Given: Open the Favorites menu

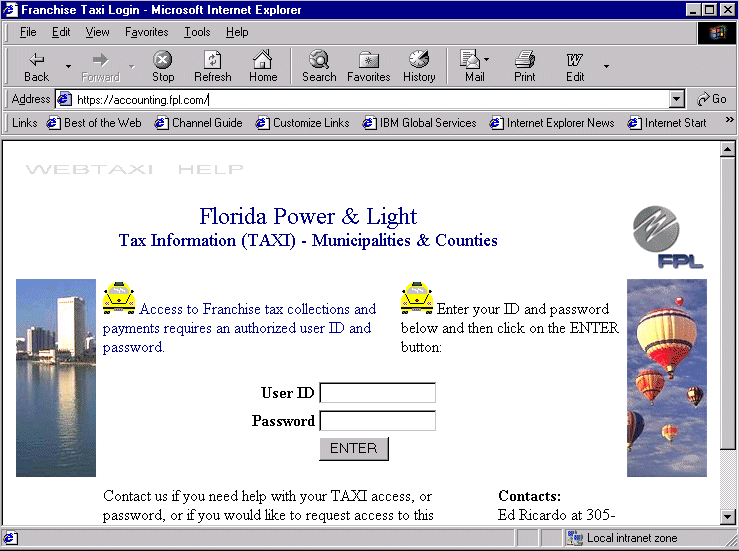Looking at the screenshot, I should pos(147,32).
